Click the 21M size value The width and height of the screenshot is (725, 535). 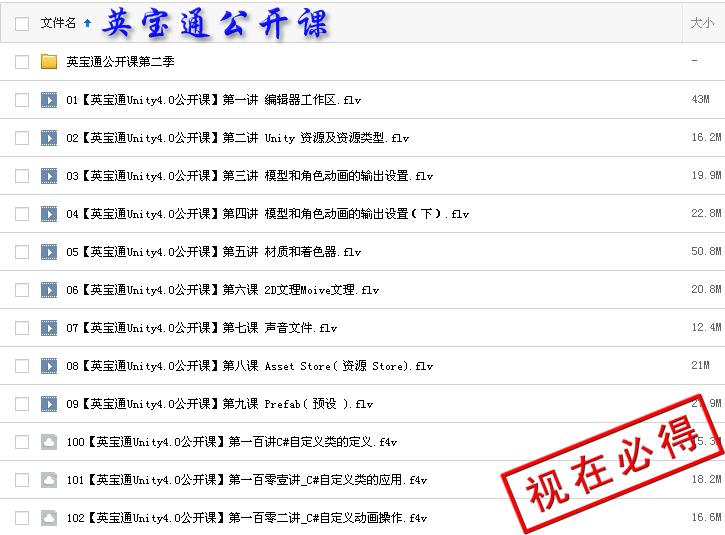700,365
